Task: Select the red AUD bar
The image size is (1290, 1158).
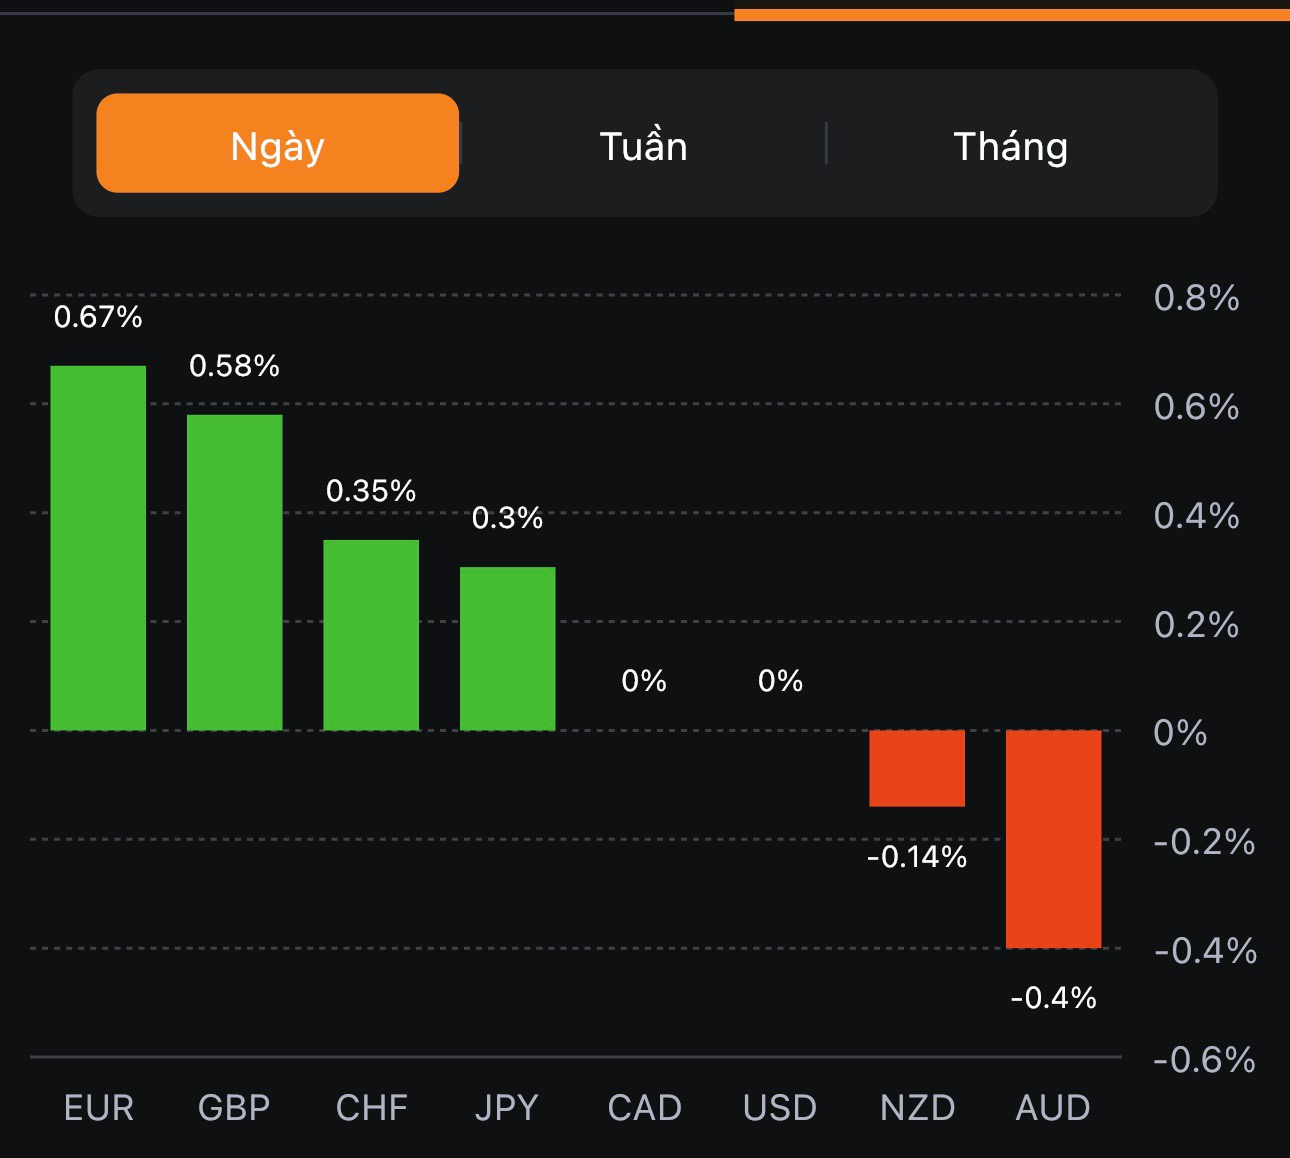Action: tap(1053, 839)
